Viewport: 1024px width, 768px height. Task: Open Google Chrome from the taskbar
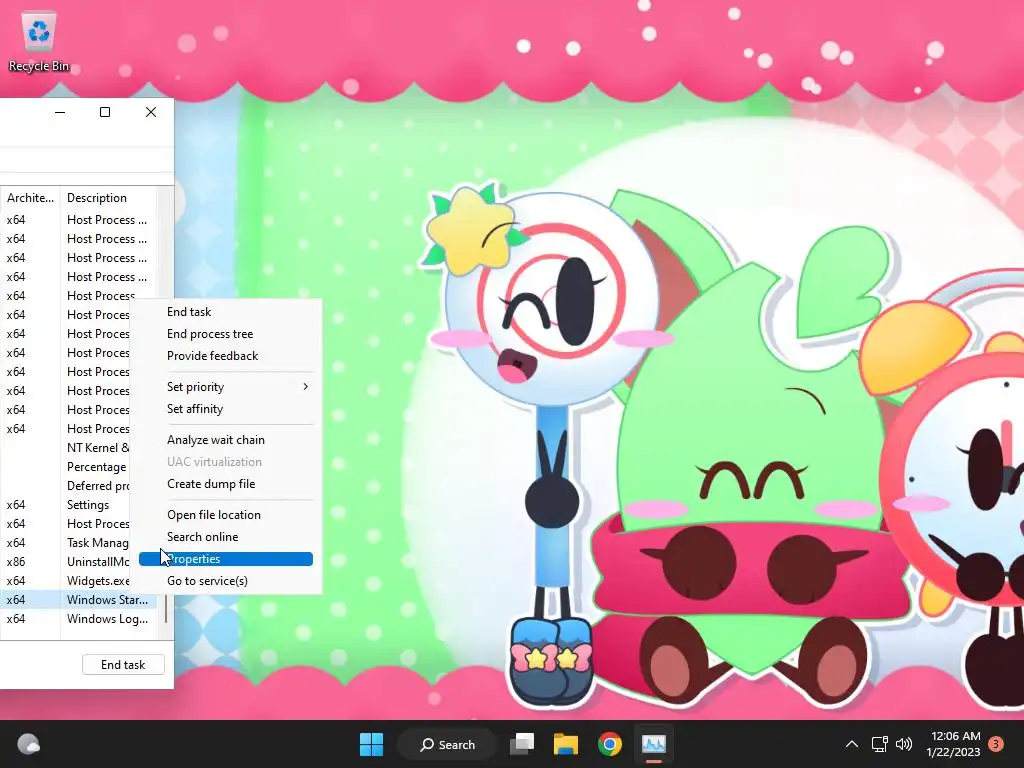click(x=609, y=744)
